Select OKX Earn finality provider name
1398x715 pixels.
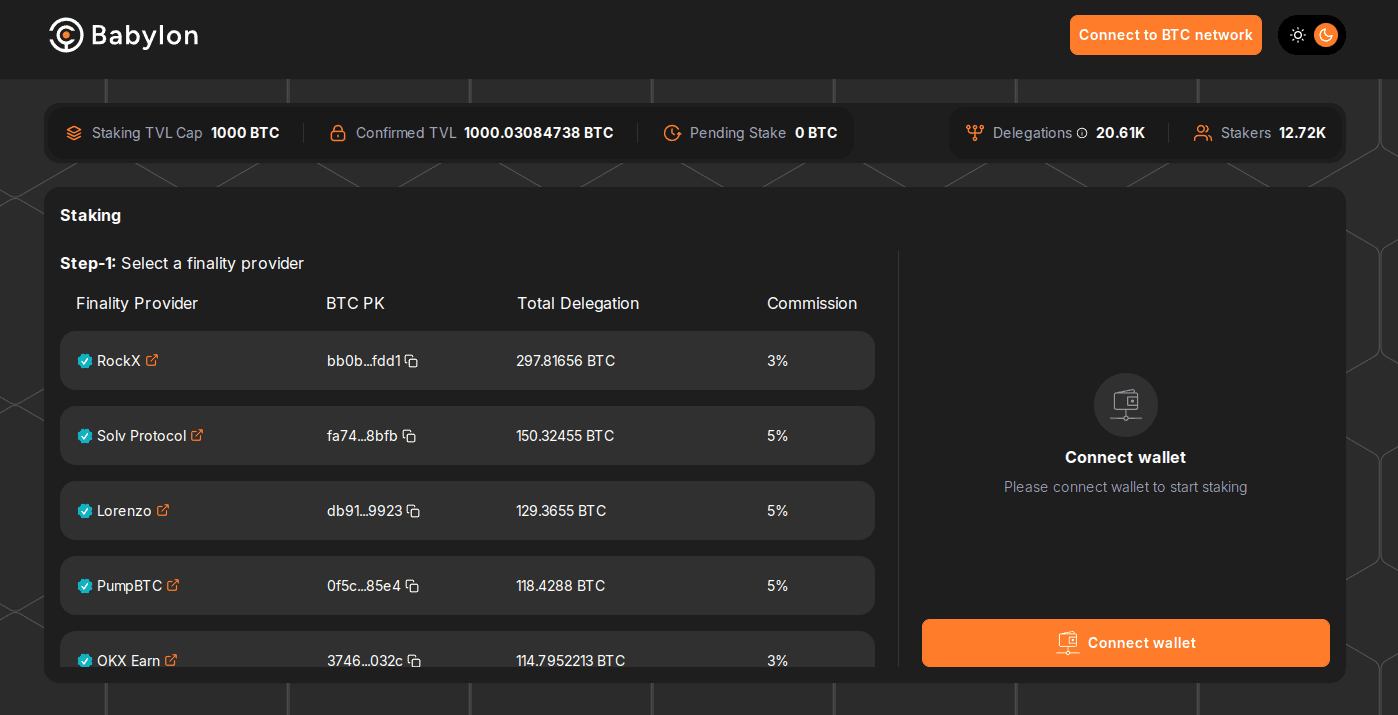pyautogui.click(x=128, y=661)
